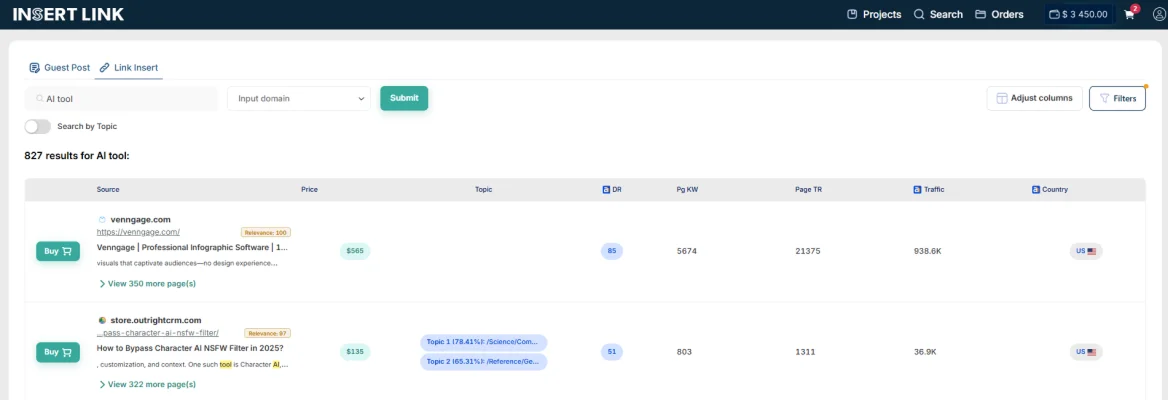Viewport: 1168px width, 400px height.
Task: Click the DR column header icon
Action: pos(606,189)
